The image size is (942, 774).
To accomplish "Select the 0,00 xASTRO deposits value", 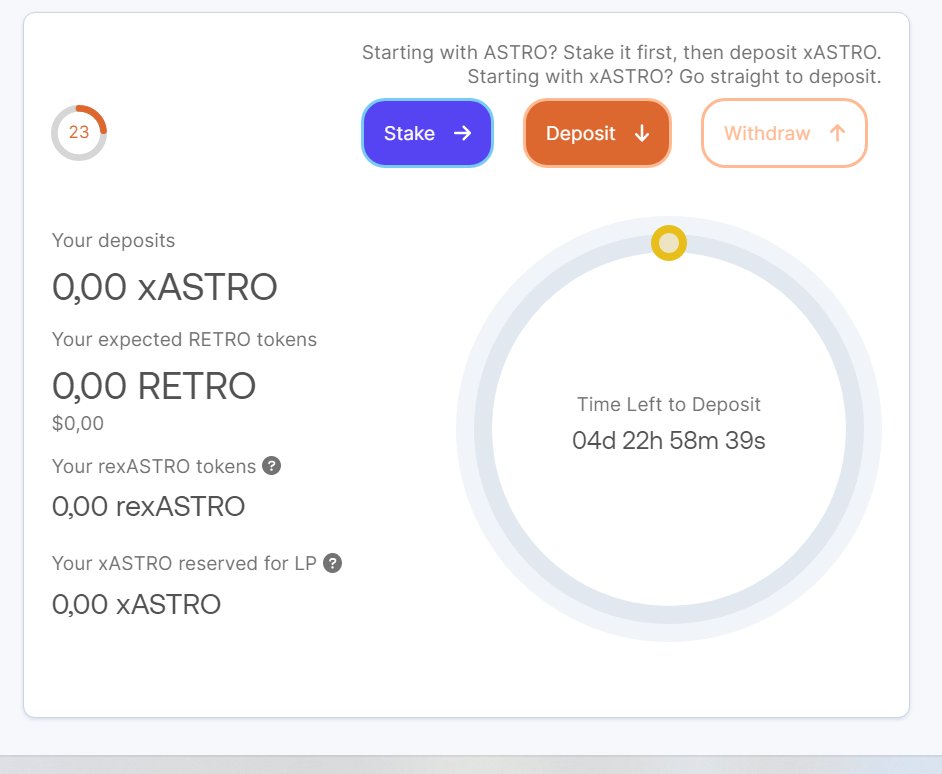I will click(165, 287).
